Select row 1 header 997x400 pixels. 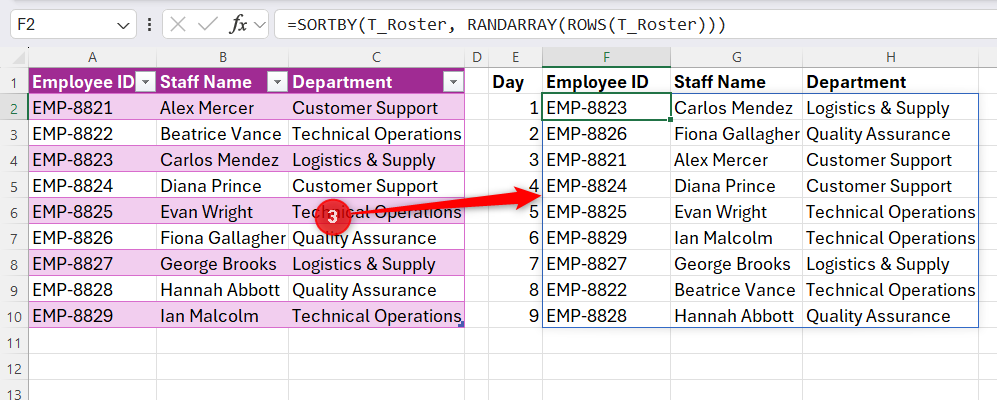(x=14, y=82)
